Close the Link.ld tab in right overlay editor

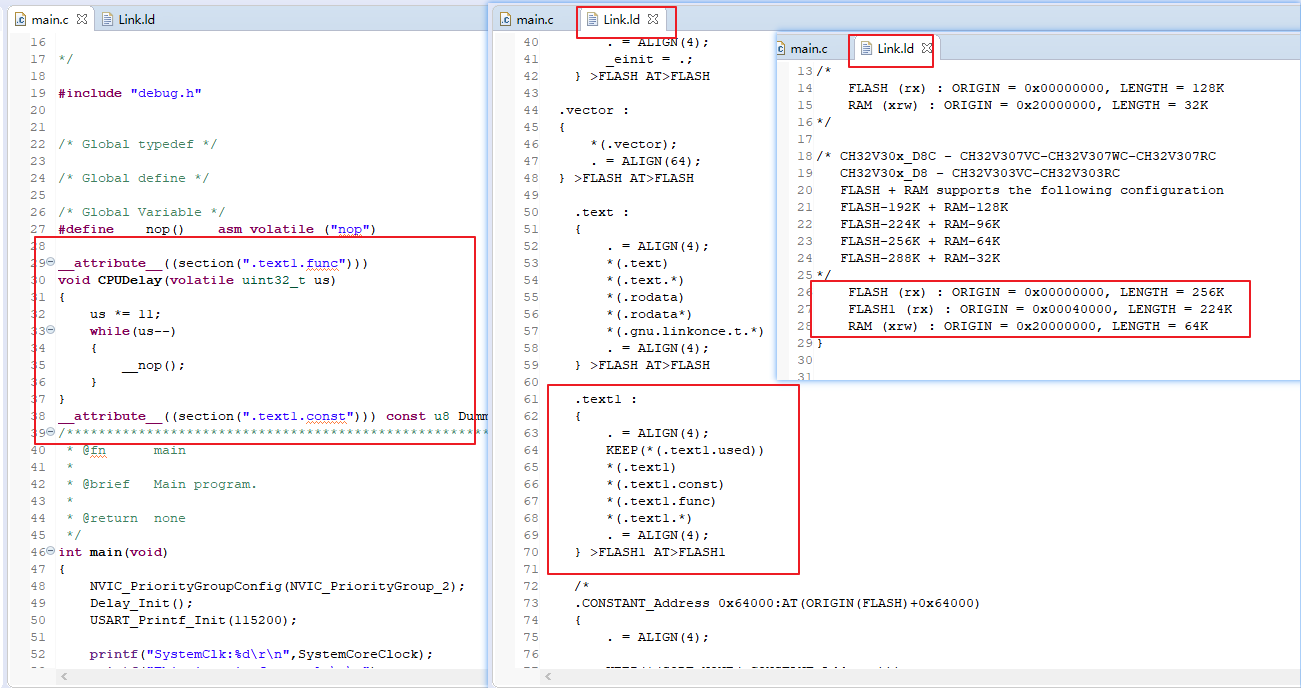(927, 49)
